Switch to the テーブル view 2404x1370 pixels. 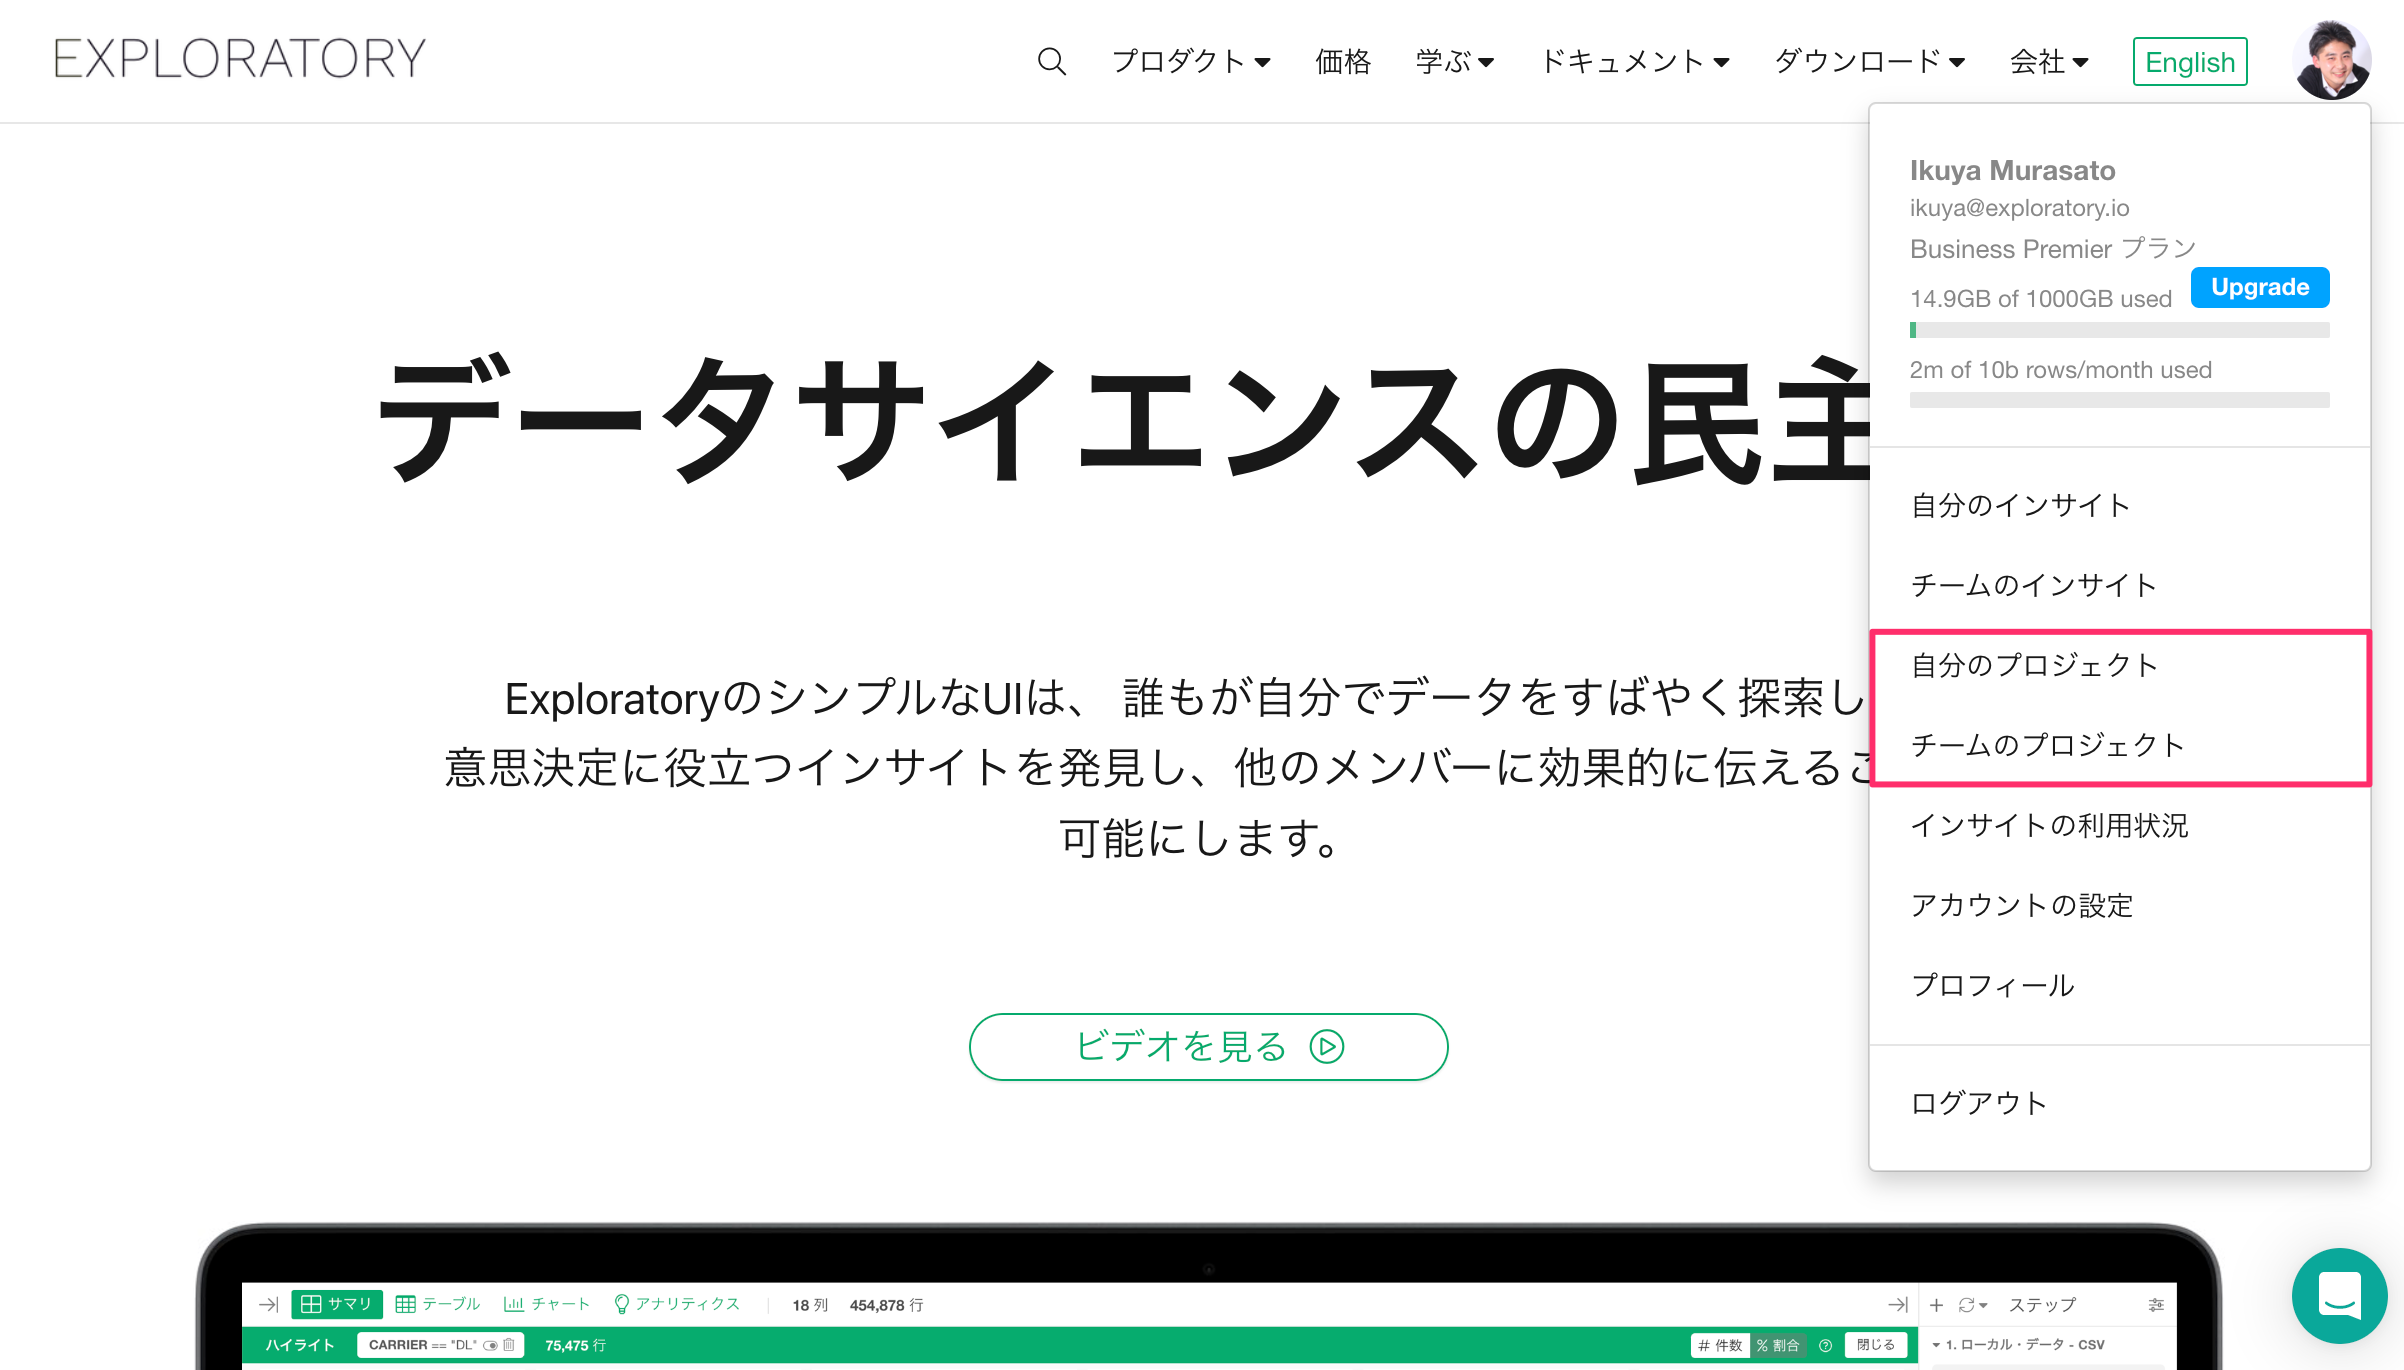[438, 1304]
